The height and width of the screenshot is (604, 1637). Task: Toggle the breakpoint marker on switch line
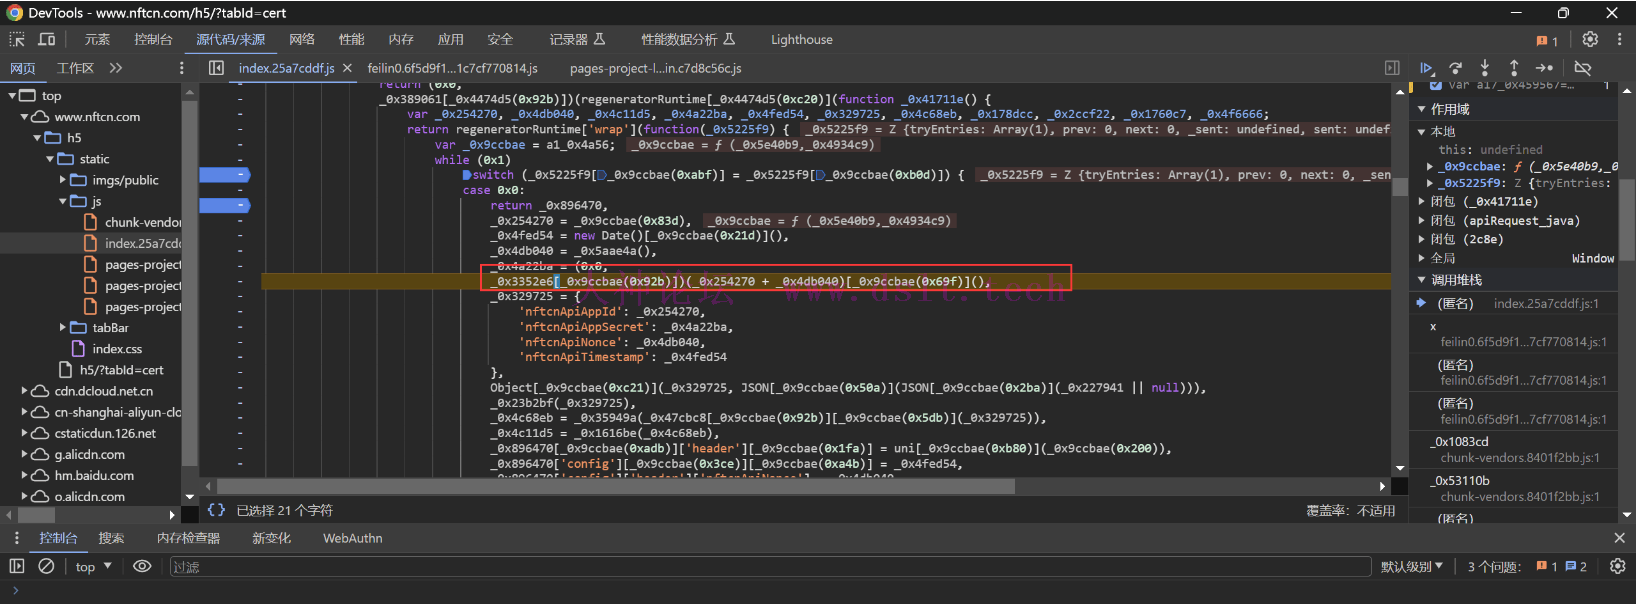click(225, 175)
